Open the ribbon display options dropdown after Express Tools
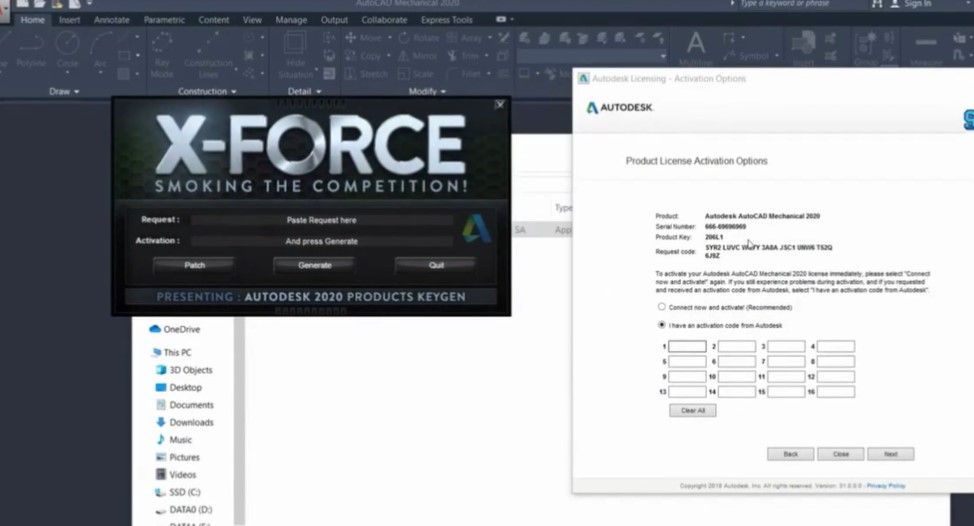Viewport: 974px width, 526px height. [x=511, y=20]
